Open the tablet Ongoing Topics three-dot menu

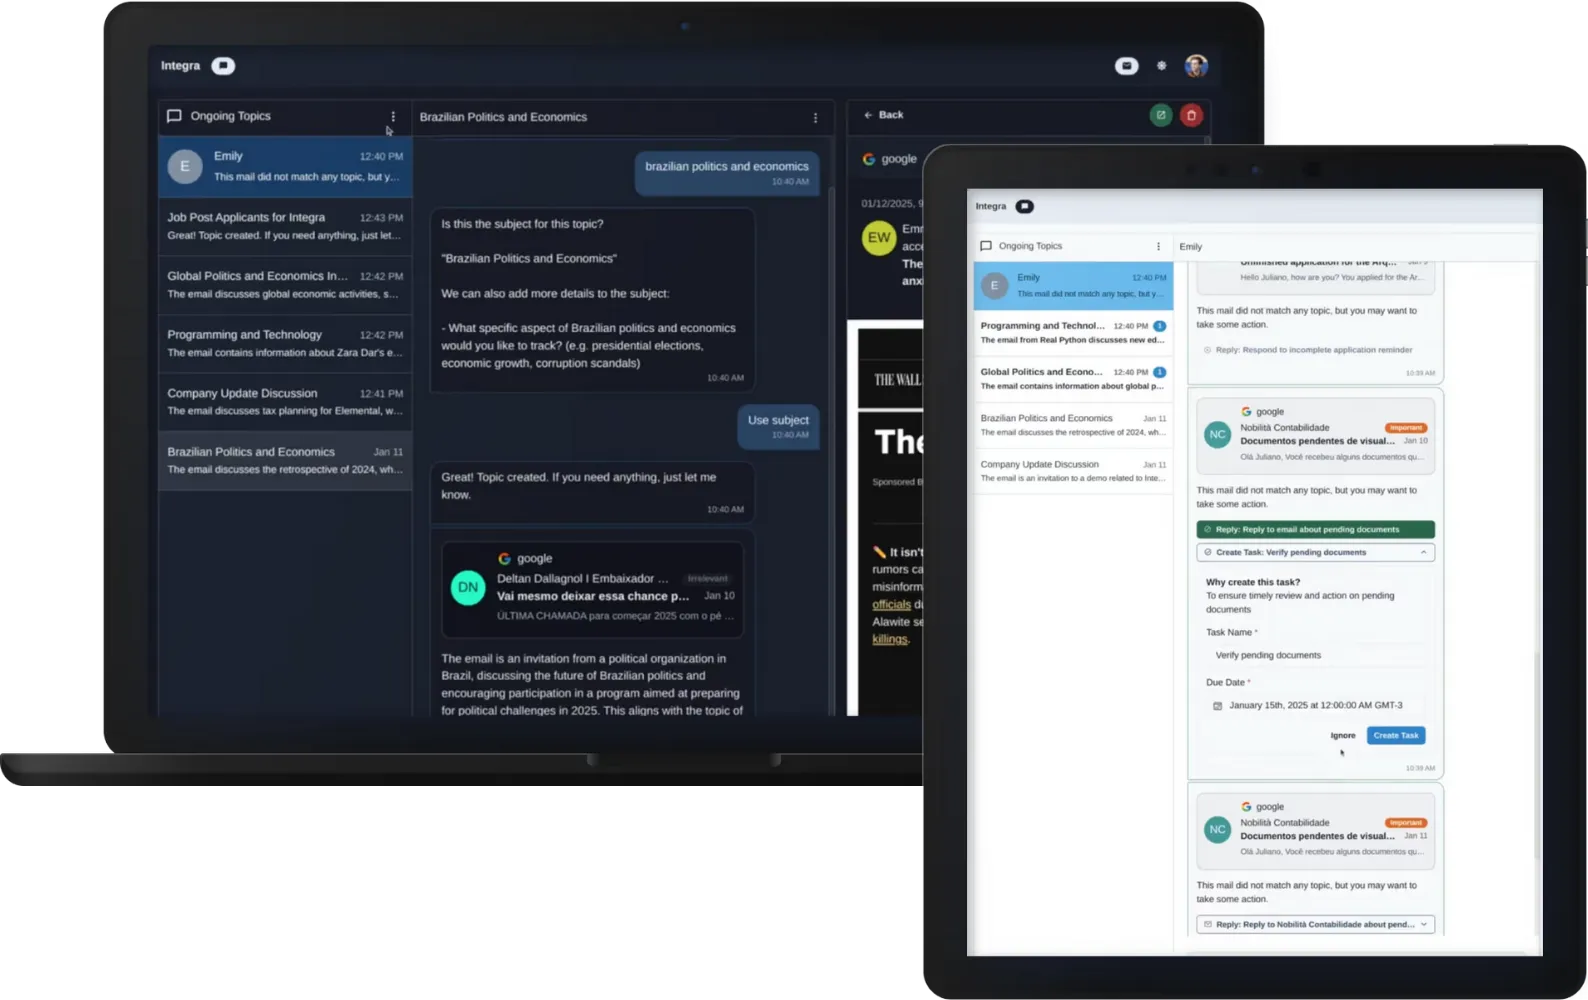click(1158, 246)
